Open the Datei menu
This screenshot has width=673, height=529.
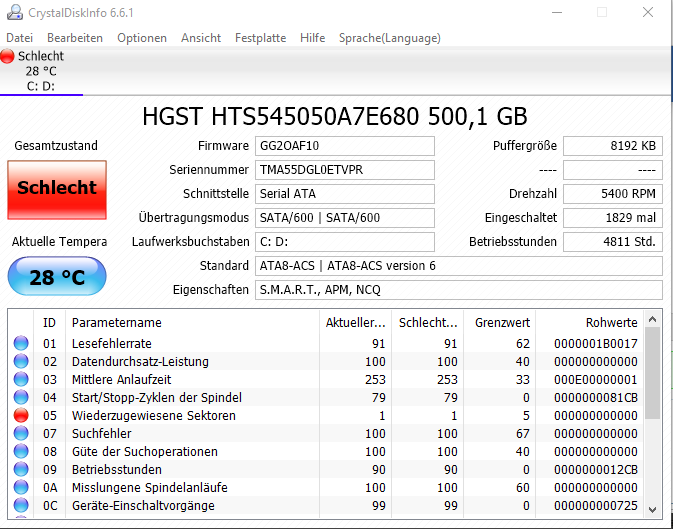(x=20, y=38)
